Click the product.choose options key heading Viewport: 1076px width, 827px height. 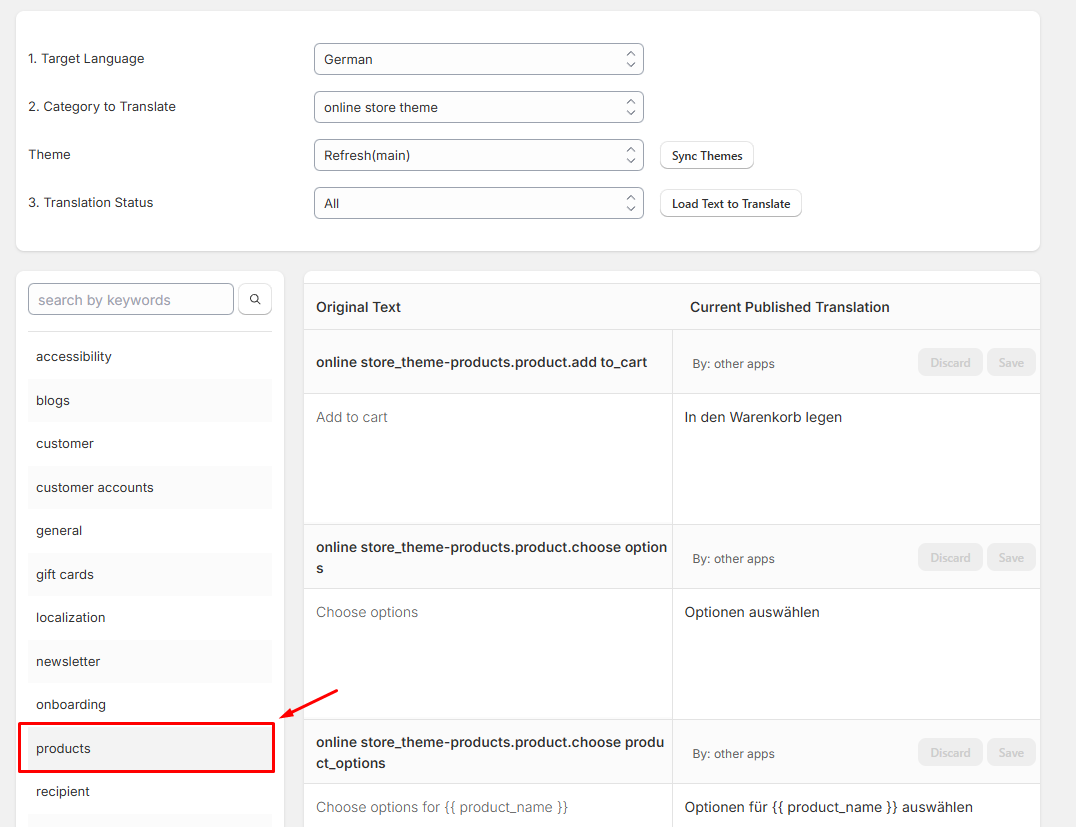tap(491, 557)
